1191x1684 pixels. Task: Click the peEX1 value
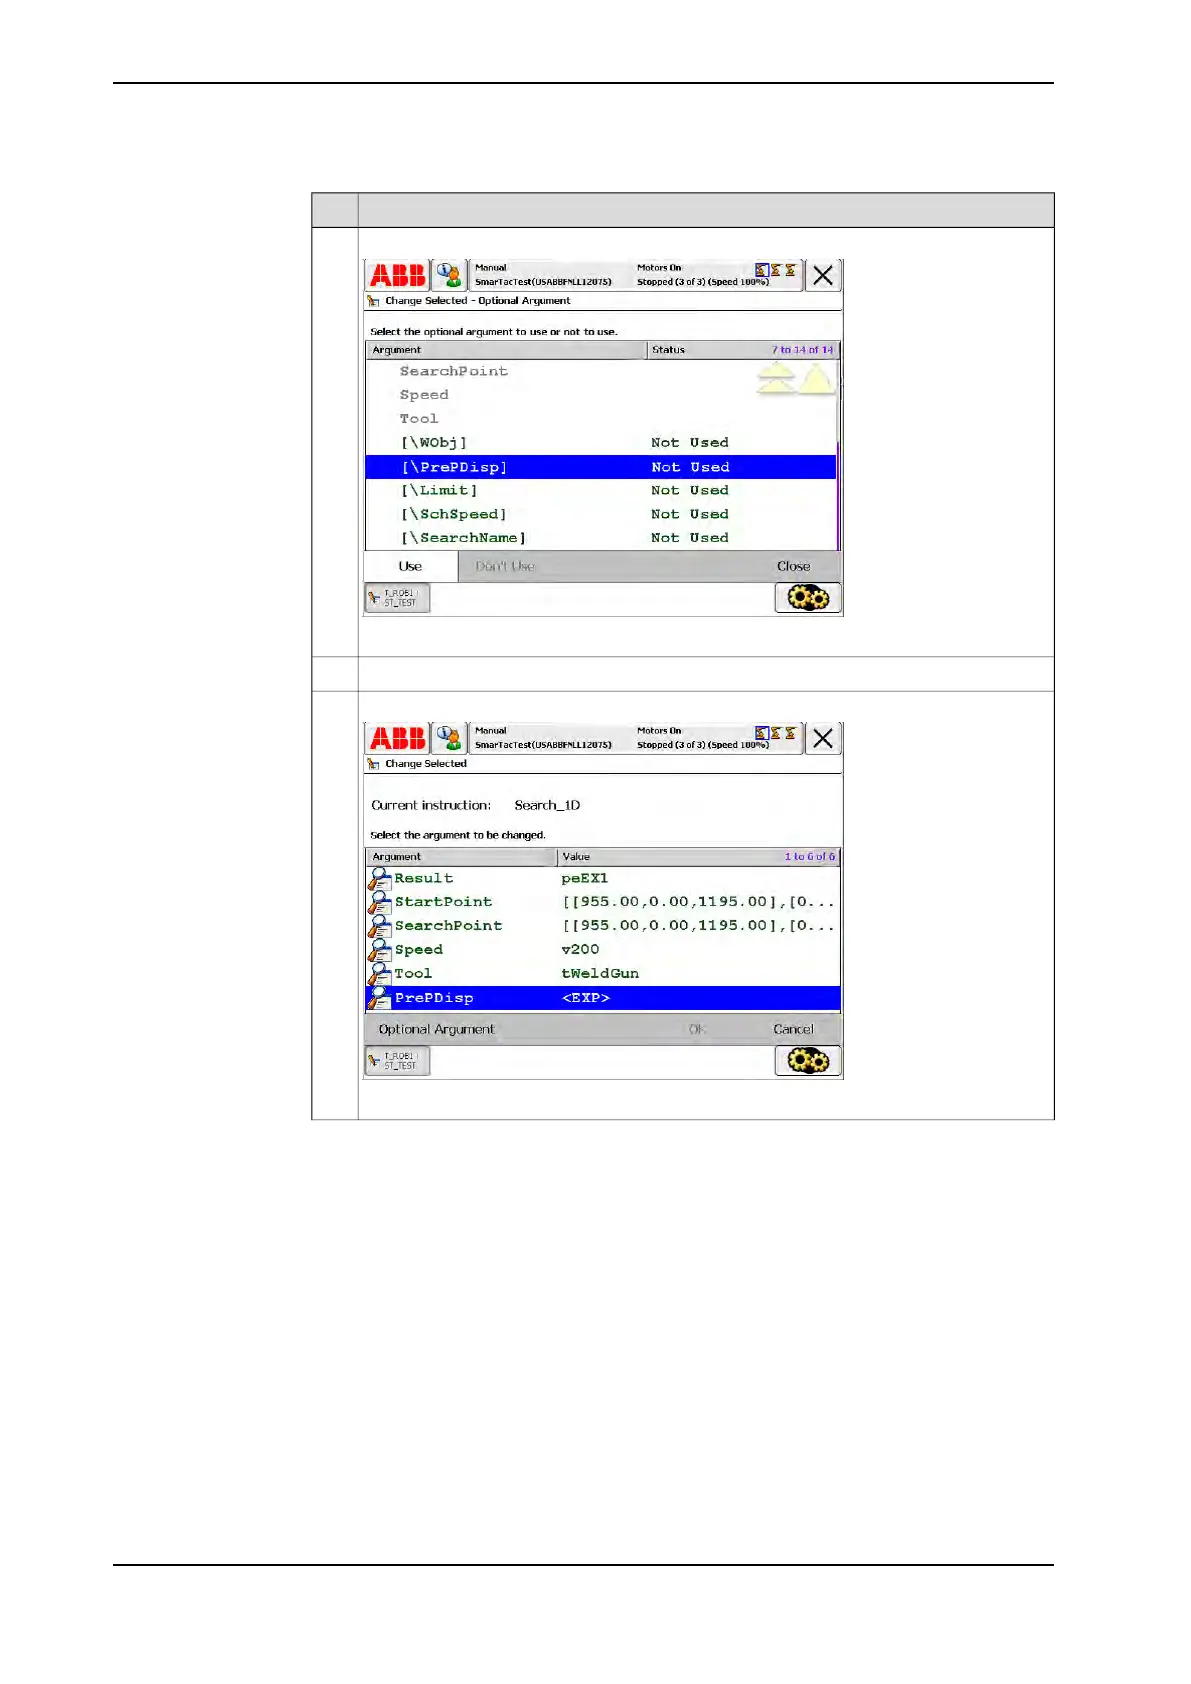[x=585, y=878]
